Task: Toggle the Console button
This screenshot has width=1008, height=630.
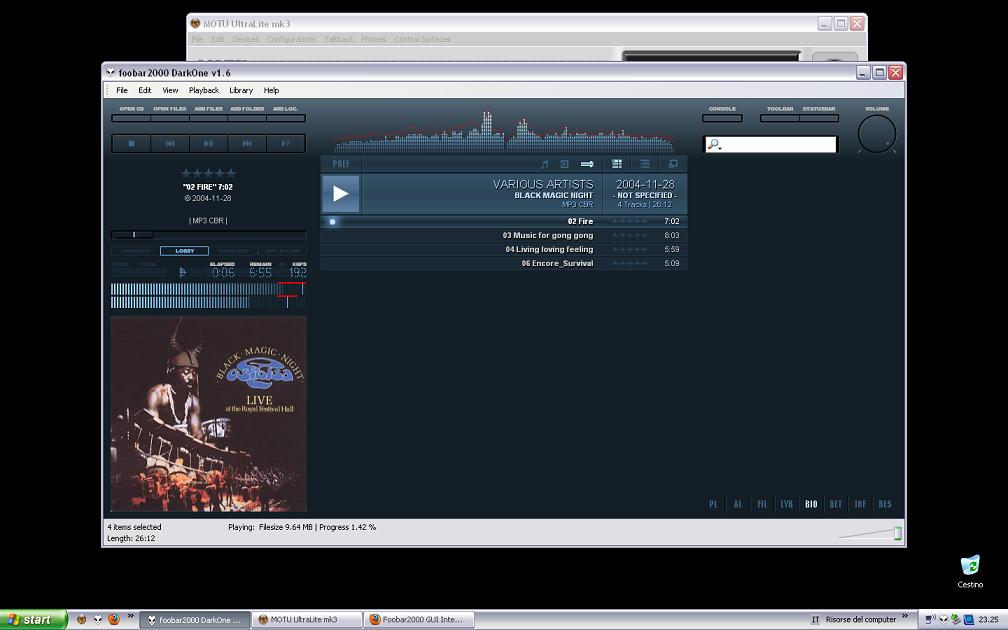Action: tap(722, 118)
